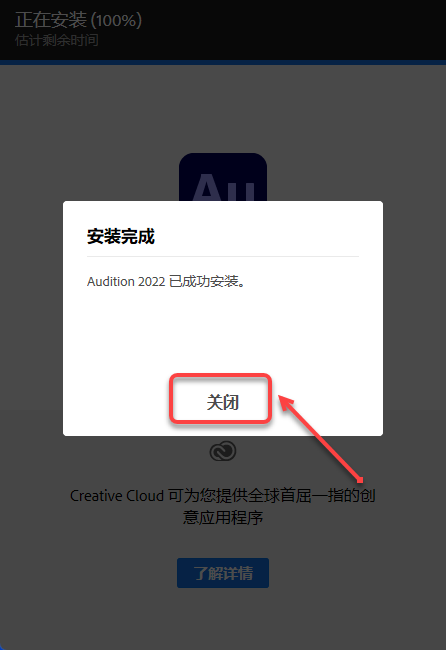Select the 安装完成 dialog heading
The width and height of the screenshot is (446, 650).
tap(121, 236)
